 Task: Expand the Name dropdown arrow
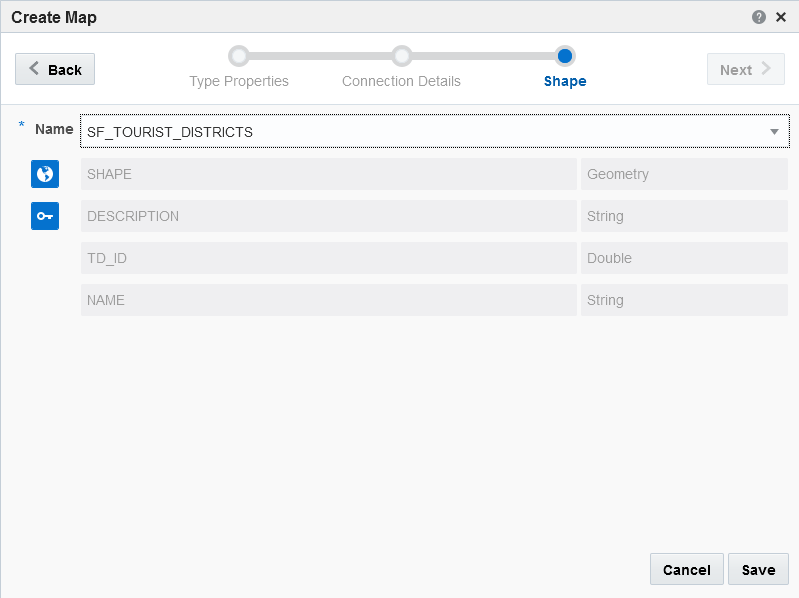click(774, 132)
